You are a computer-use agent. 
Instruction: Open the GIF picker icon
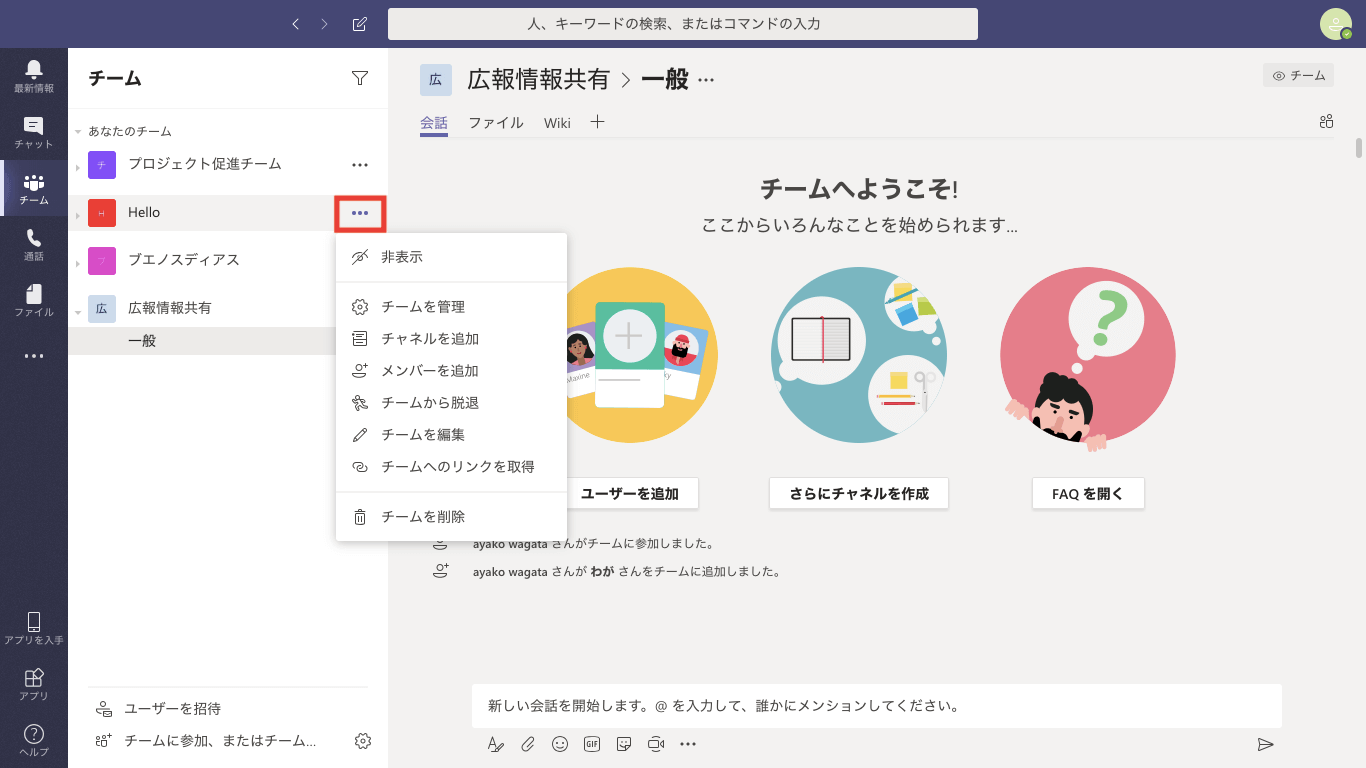click(x=592, y=744)
